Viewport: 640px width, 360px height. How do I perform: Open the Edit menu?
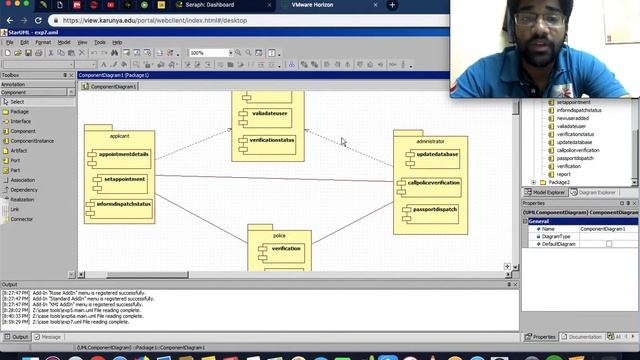[24, 42]
